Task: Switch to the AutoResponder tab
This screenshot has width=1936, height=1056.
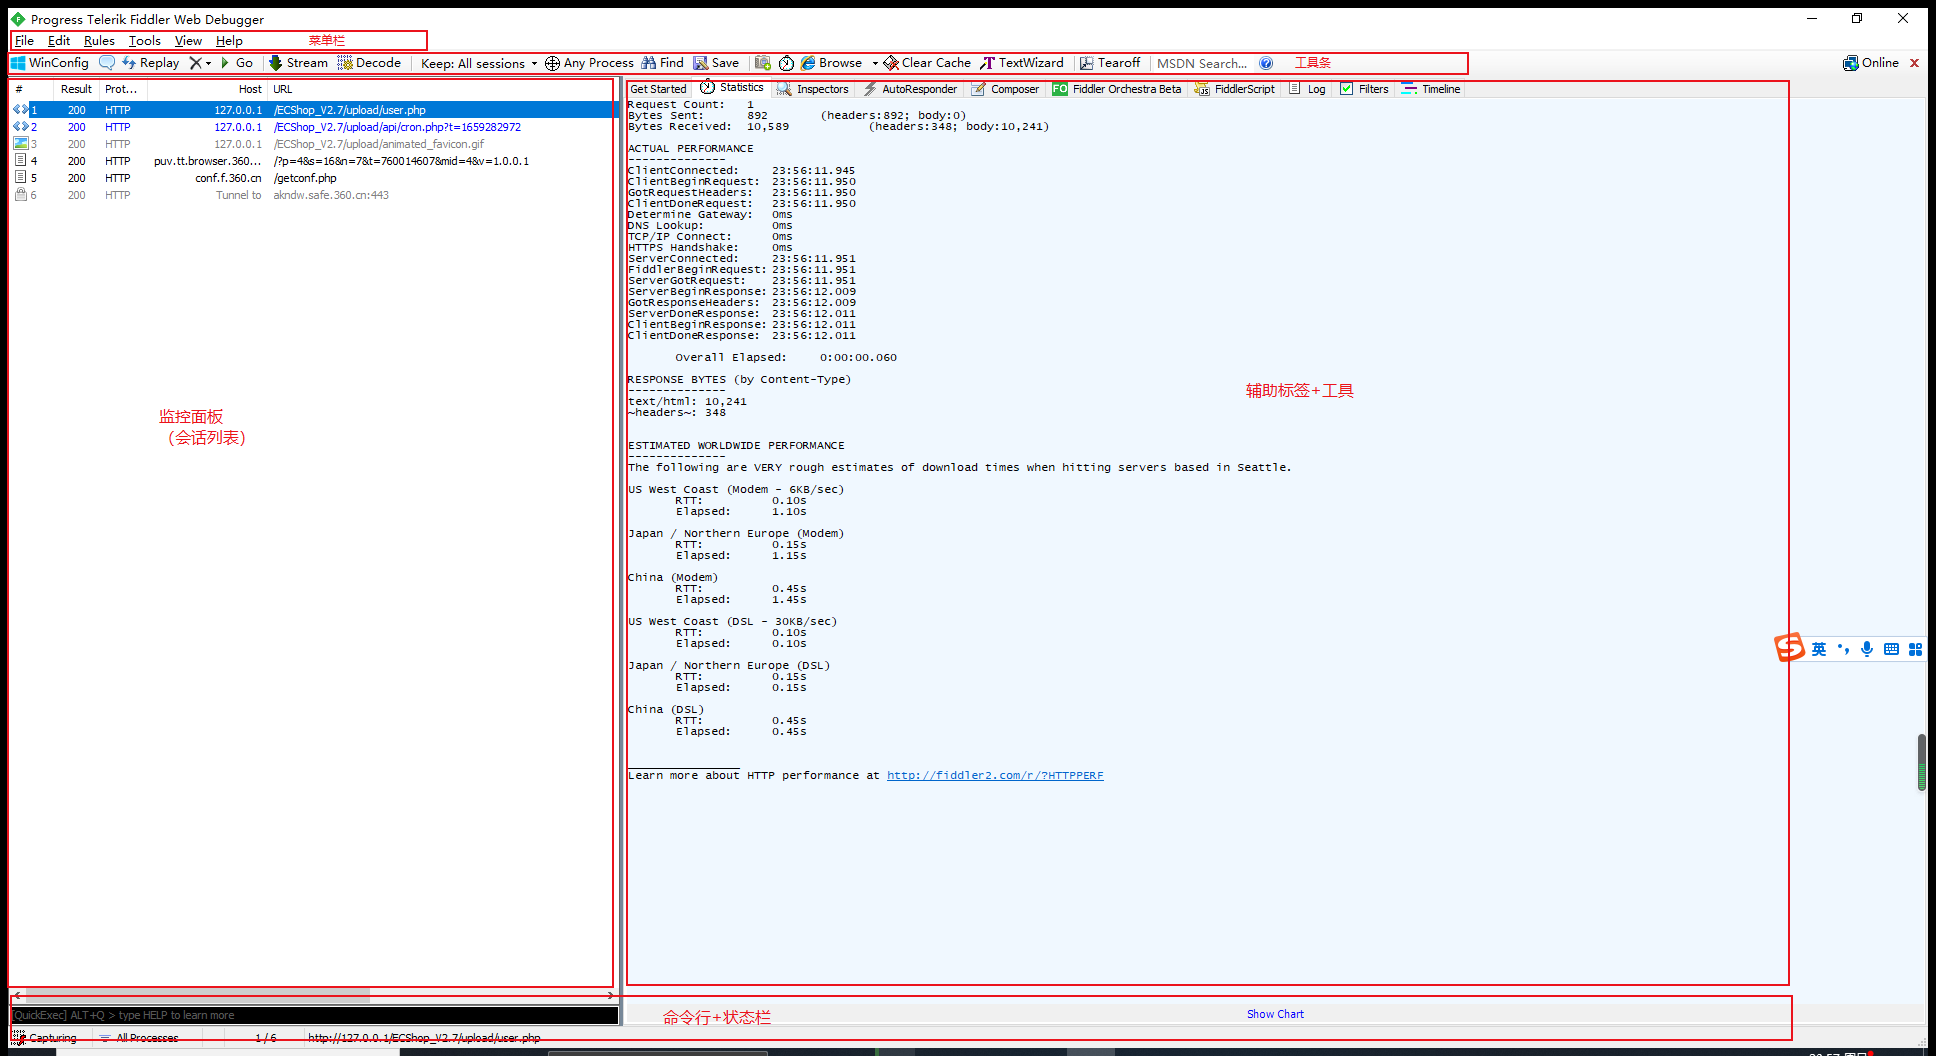Action: [x=910, y=89]
